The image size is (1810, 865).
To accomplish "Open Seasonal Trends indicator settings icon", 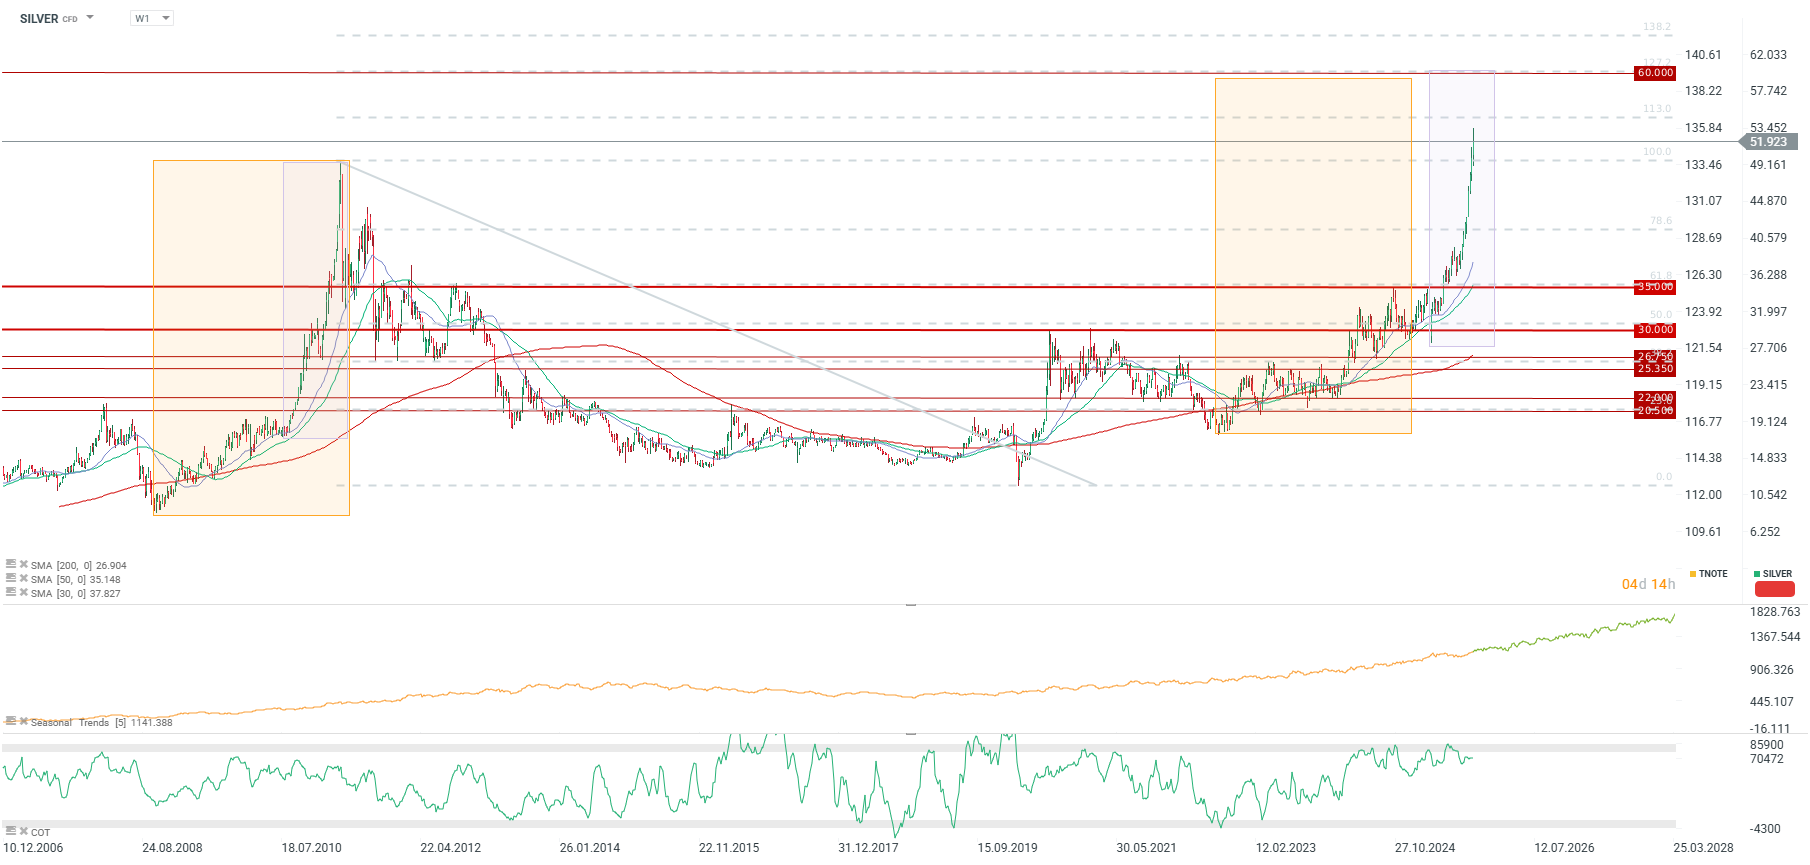I will pyautogui.click(x=11, y=721).
